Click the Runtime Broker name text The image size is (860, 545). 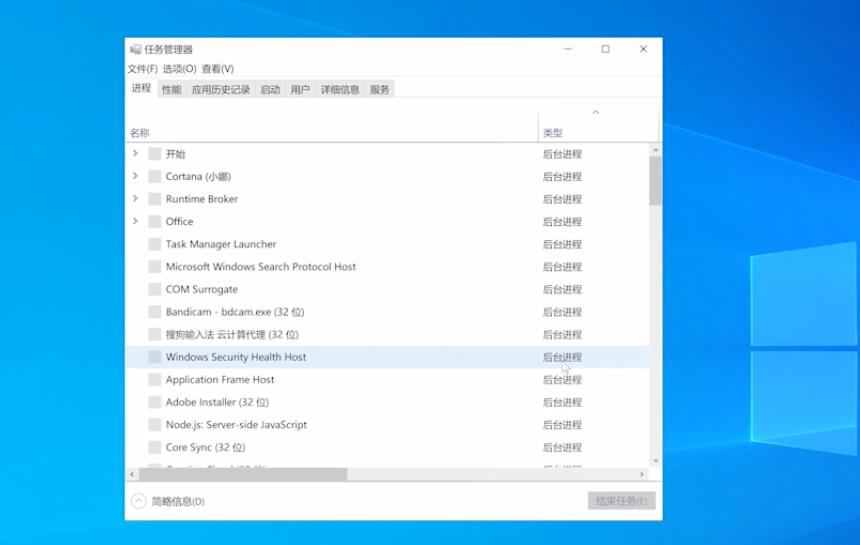point(202,199)
